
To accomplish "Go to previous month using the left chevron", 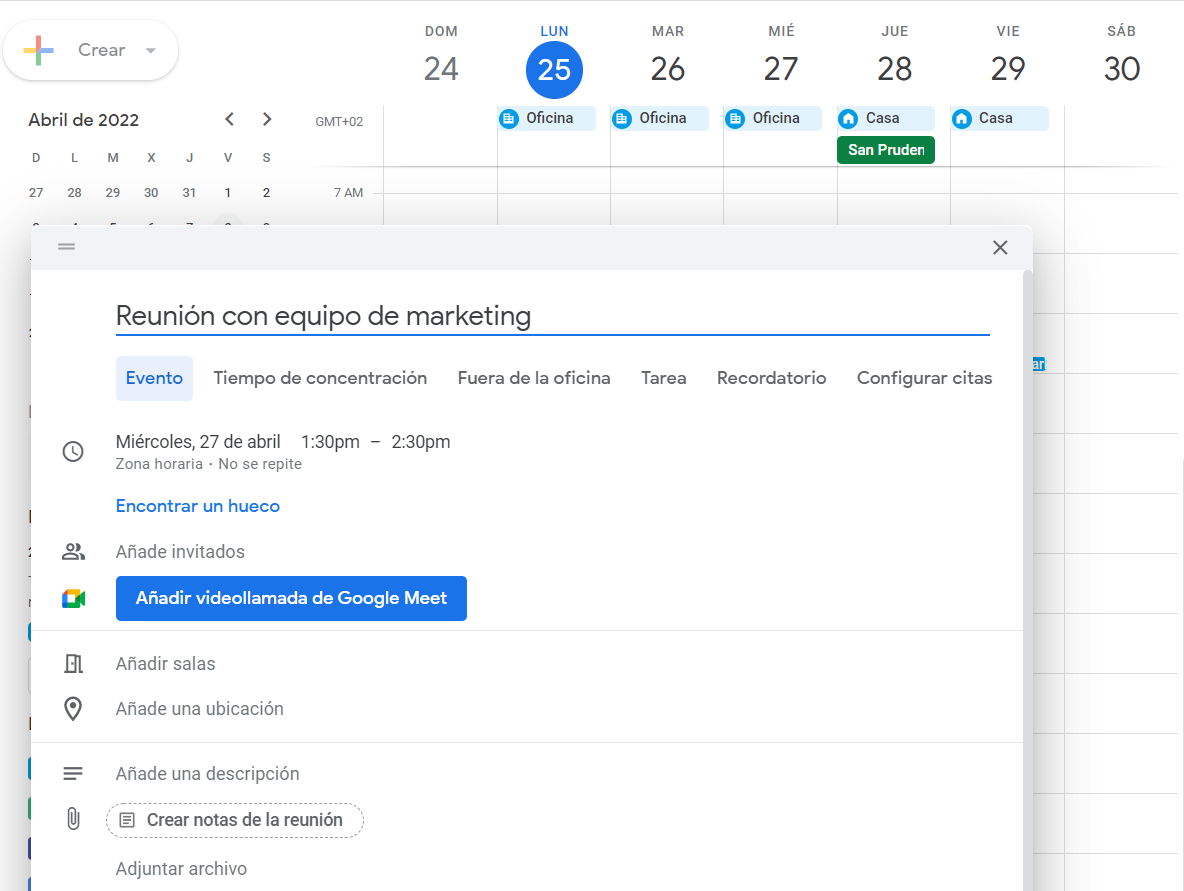I will (x=229, y=119).
